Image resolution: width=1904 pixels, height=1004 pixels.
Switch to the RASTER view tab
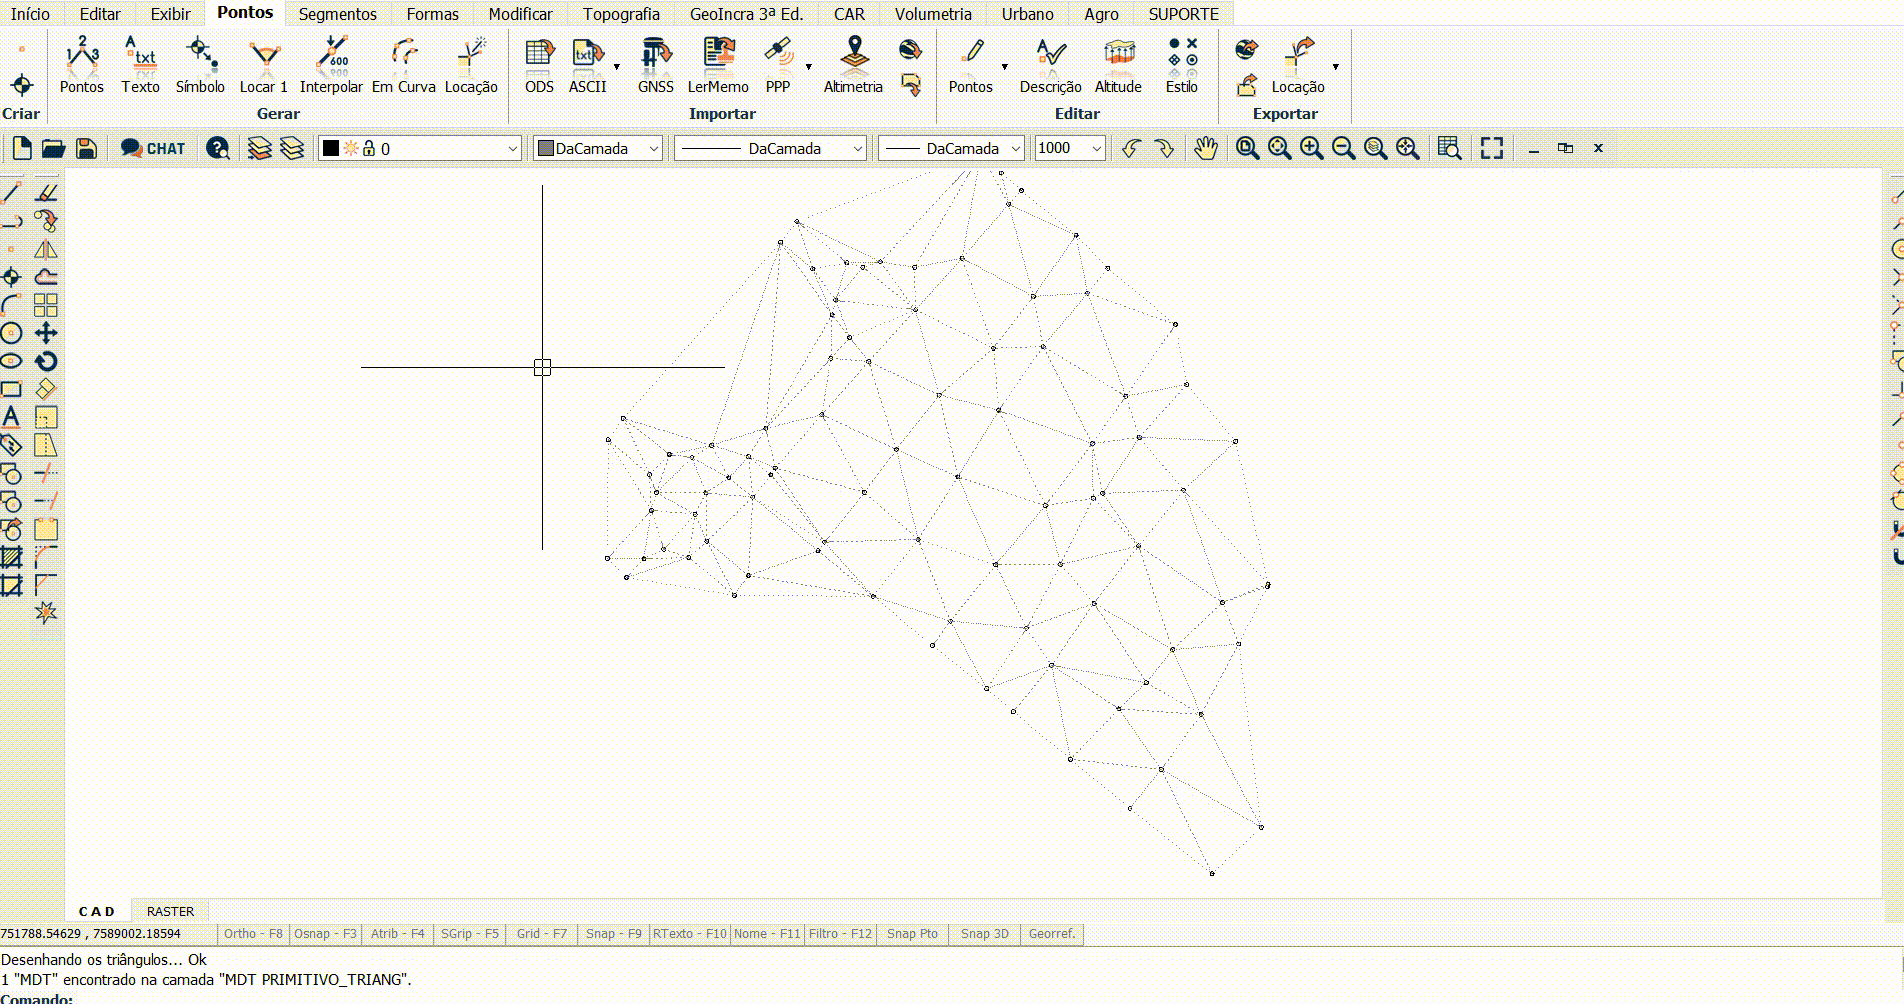pos(170,911)
